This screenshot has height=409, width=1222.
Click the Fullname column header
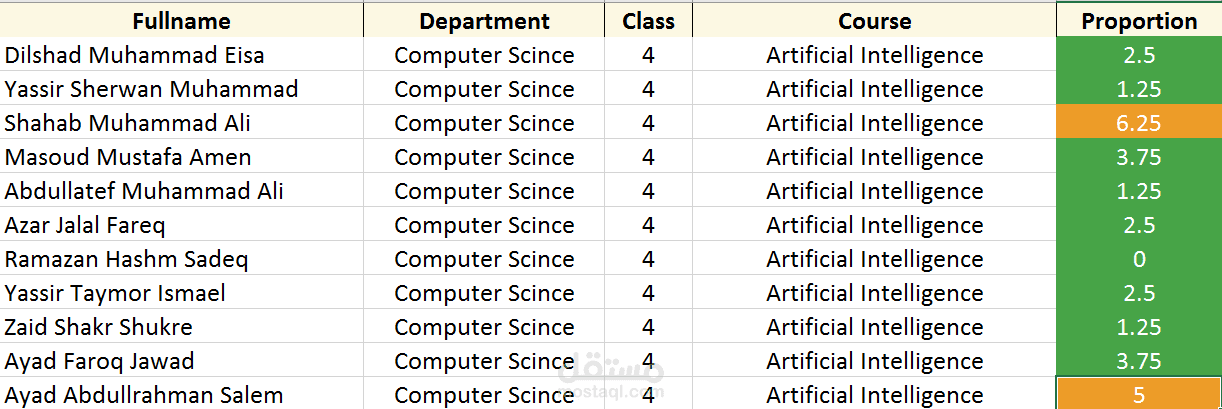pyautogui.click(x=181, y=21)
